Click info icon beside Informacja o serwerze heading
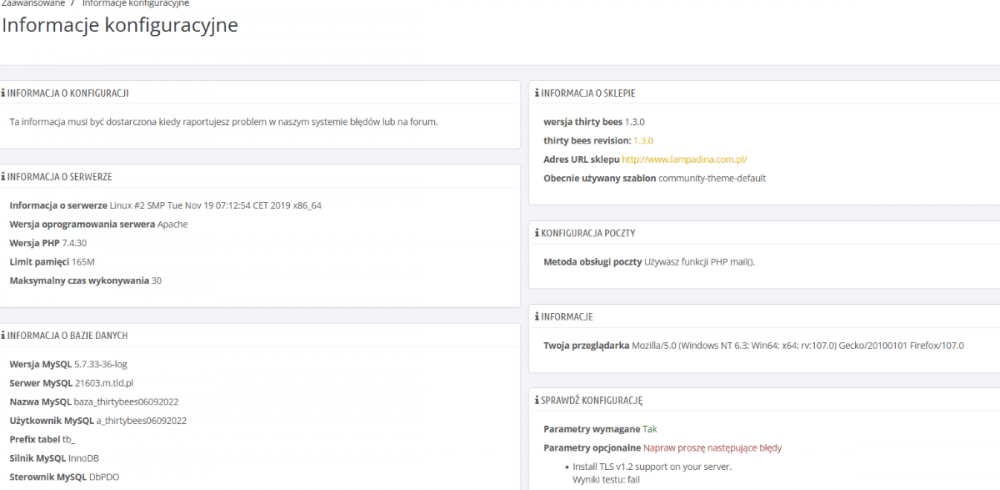Screen dimensions: 1000x490 [3, 177]
